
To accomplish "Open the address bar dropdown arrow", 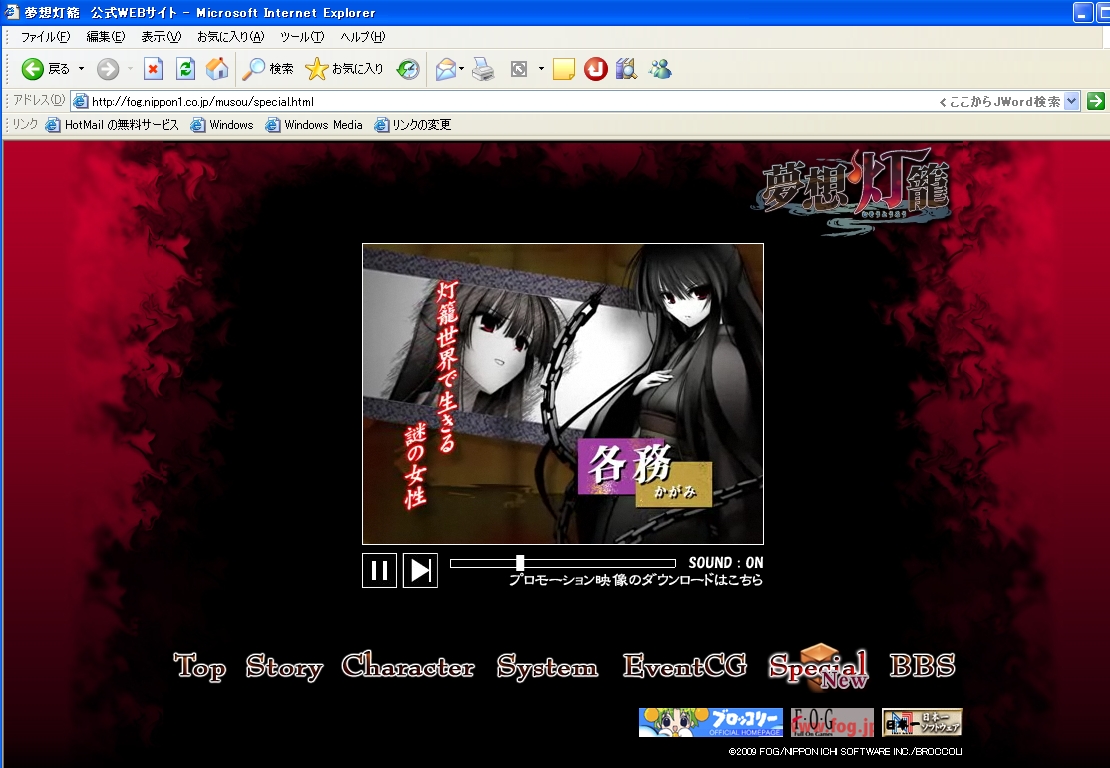I will click(x=1072, y=101).
